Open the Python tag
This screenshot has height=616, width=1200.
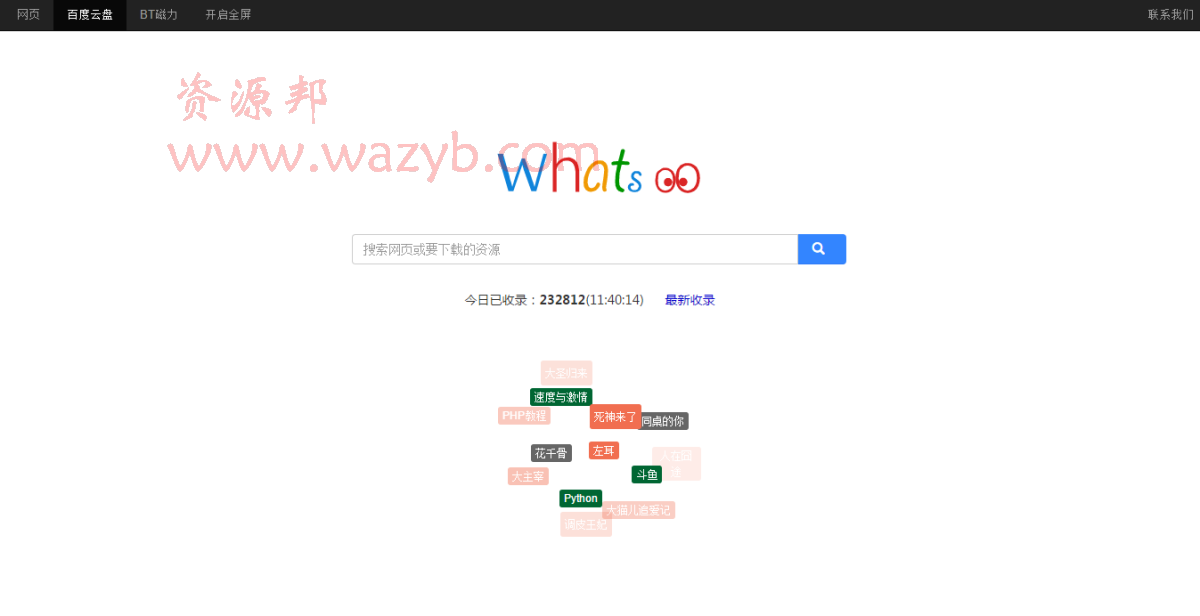[580, 498]
